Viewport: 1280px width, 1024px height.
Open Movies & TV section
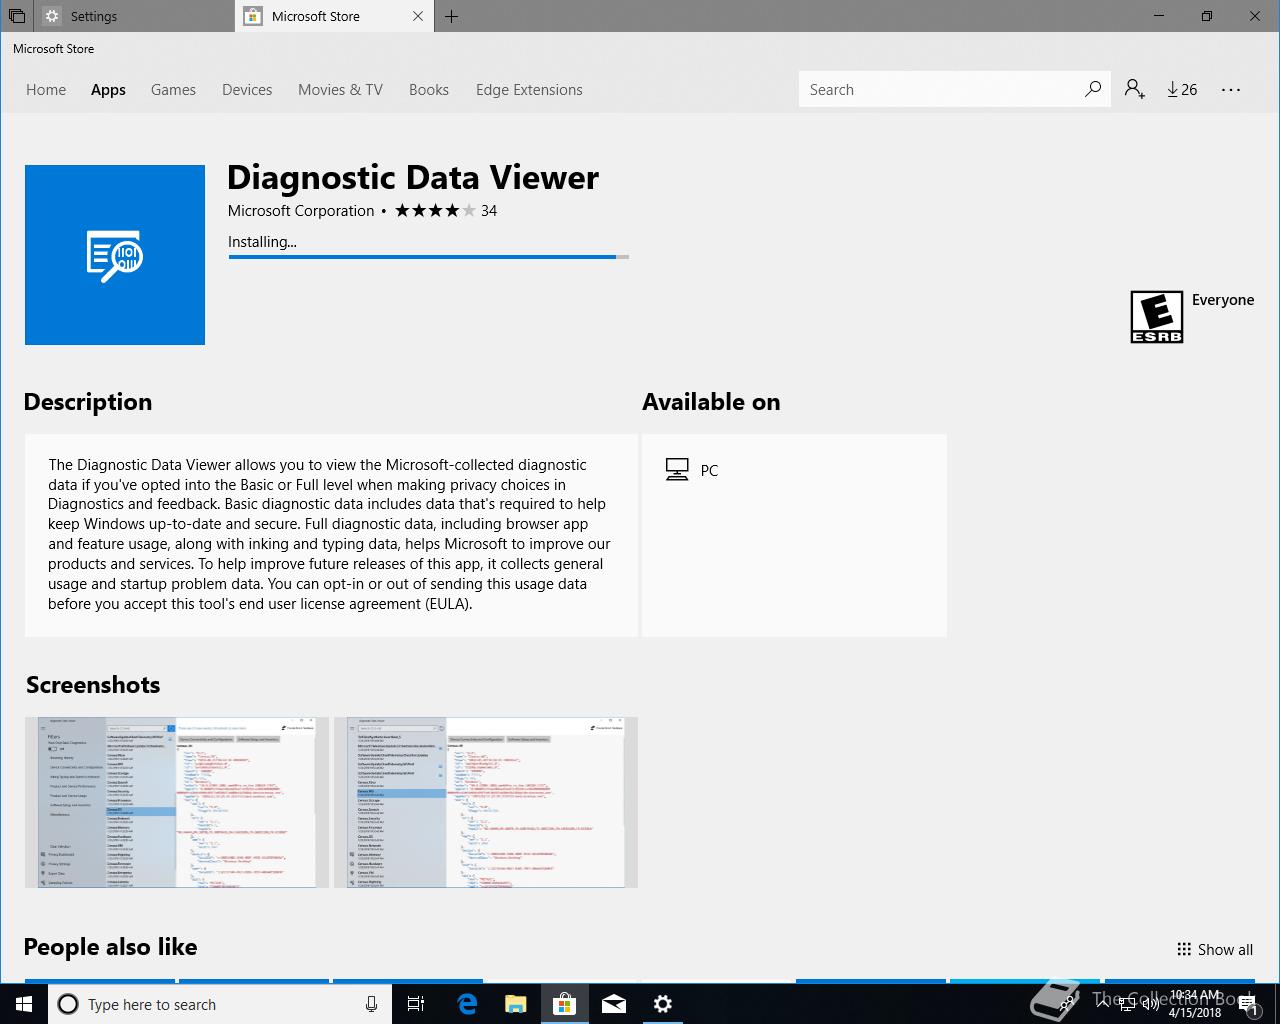340,90
